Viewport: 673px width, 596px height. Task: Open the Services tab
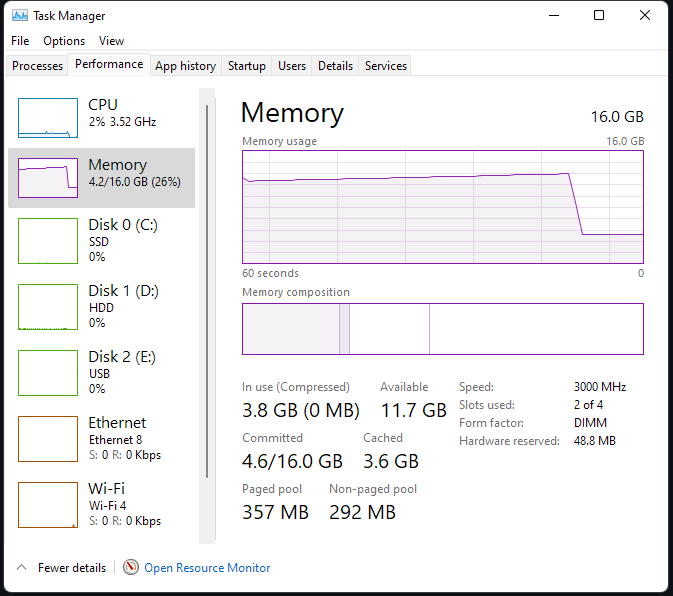tap(385, 66)
